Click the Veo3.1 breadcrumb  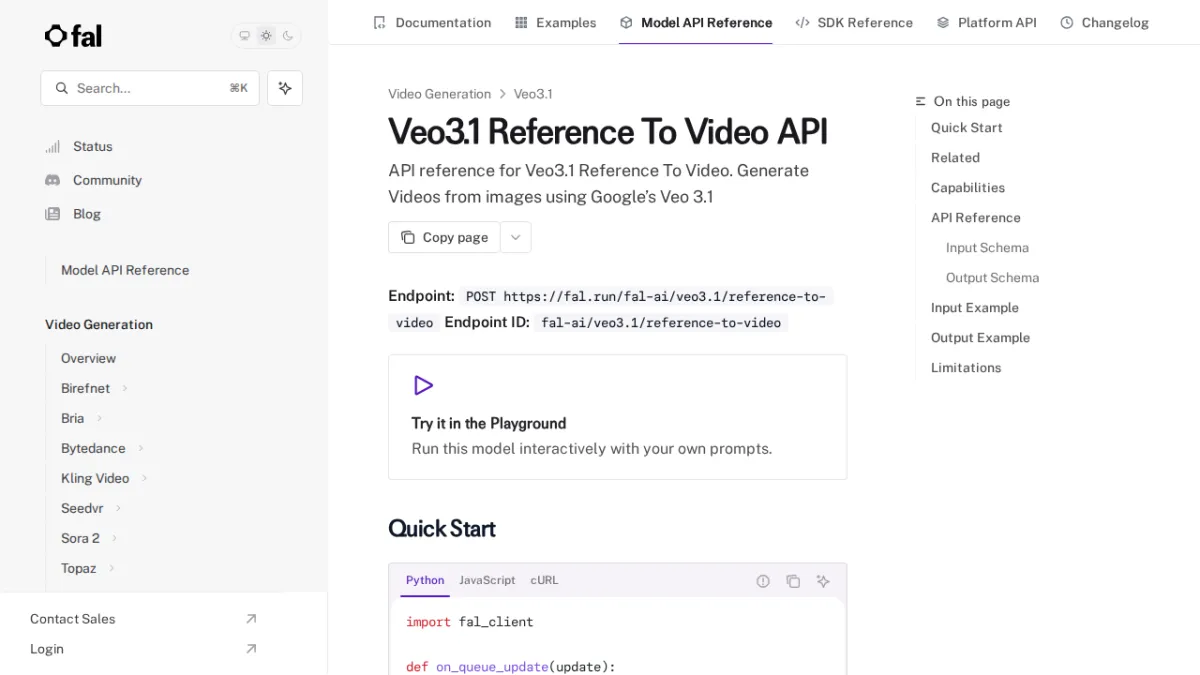tap(533, 94)
